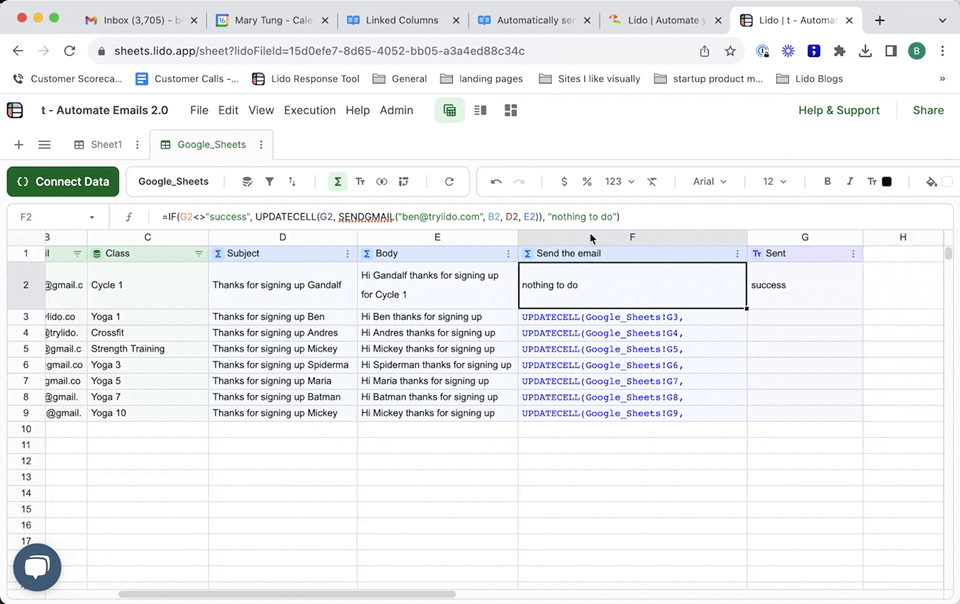Open the Execution menu

coord(309,111)
